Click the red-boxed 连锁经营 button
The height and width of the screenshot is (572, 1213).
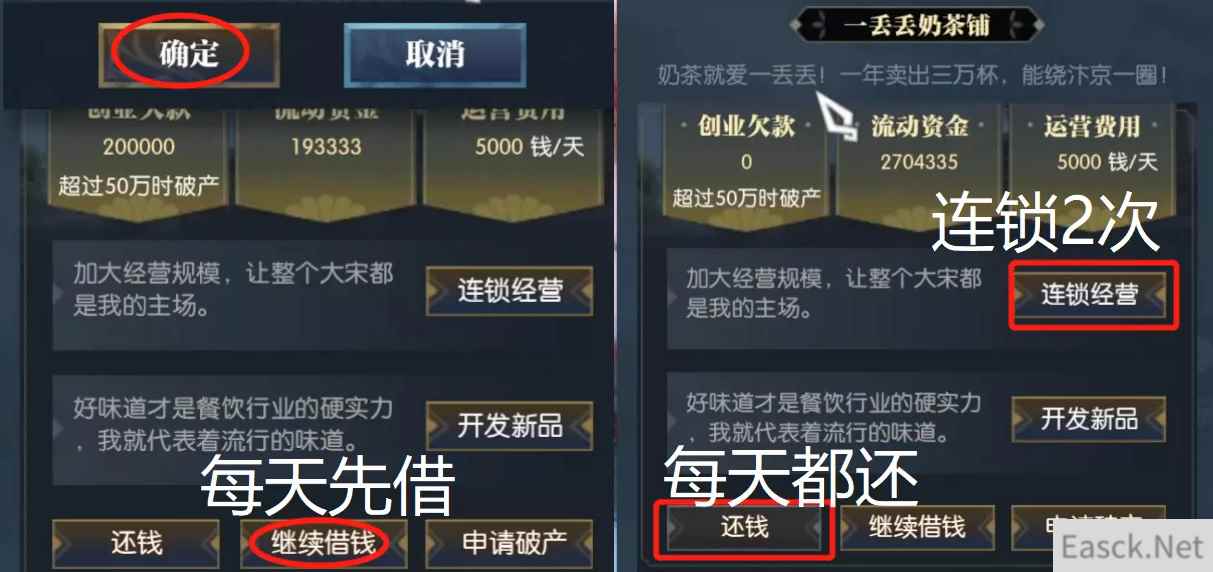[x=1089, y=295]
